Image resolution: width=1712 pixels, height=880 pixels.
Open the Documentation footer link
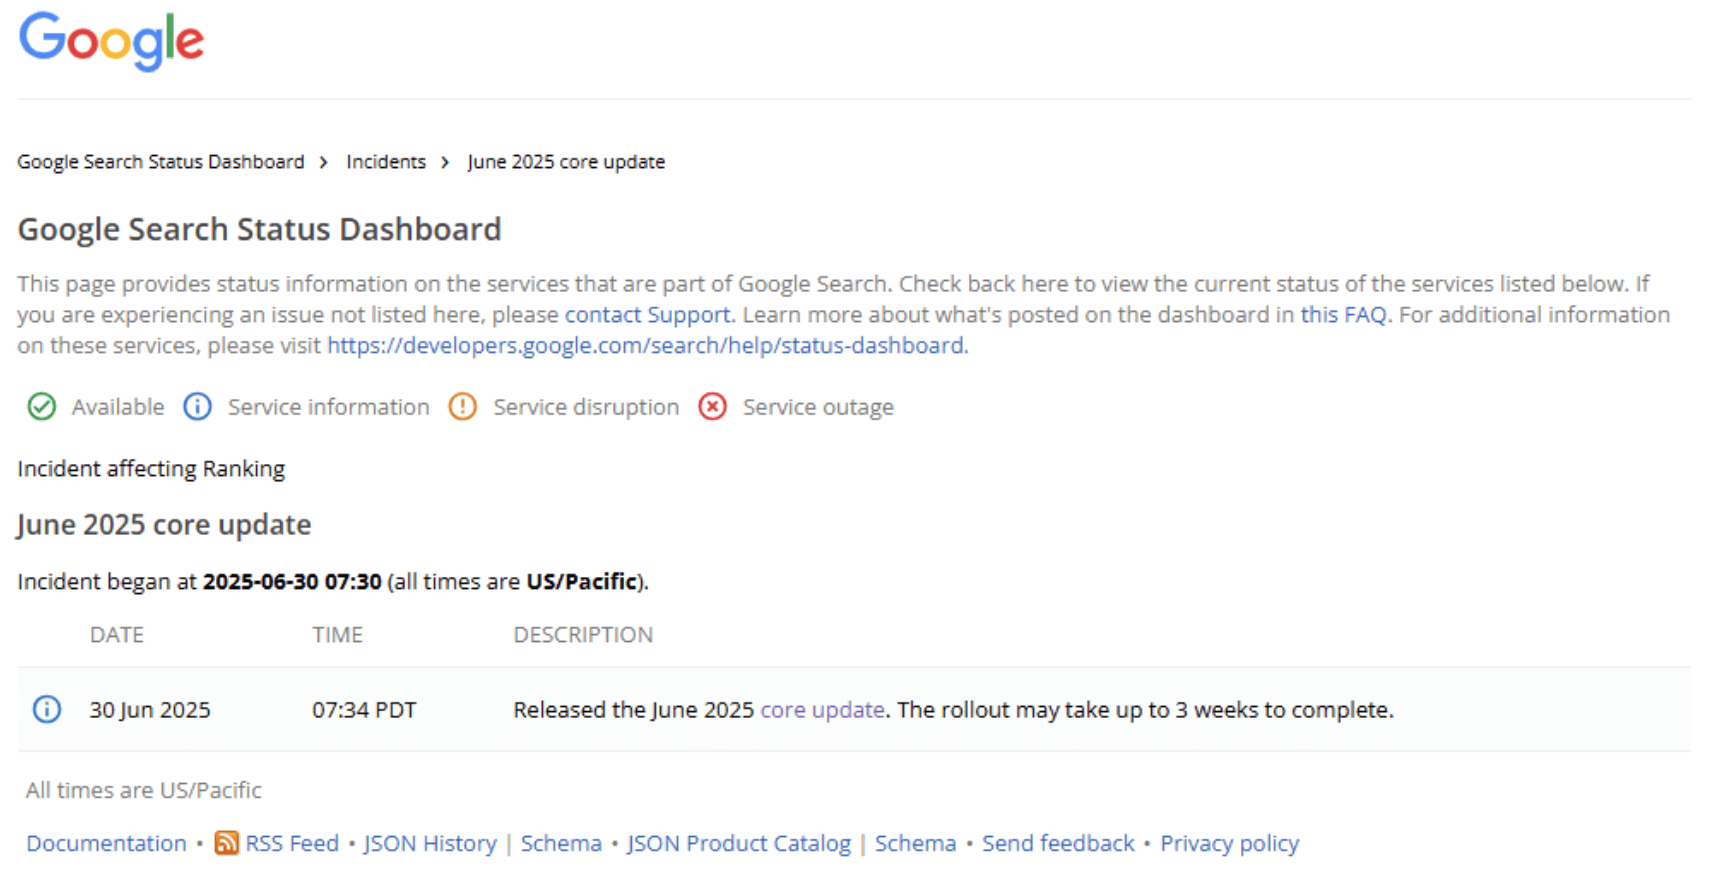click(x=106, y=844)
